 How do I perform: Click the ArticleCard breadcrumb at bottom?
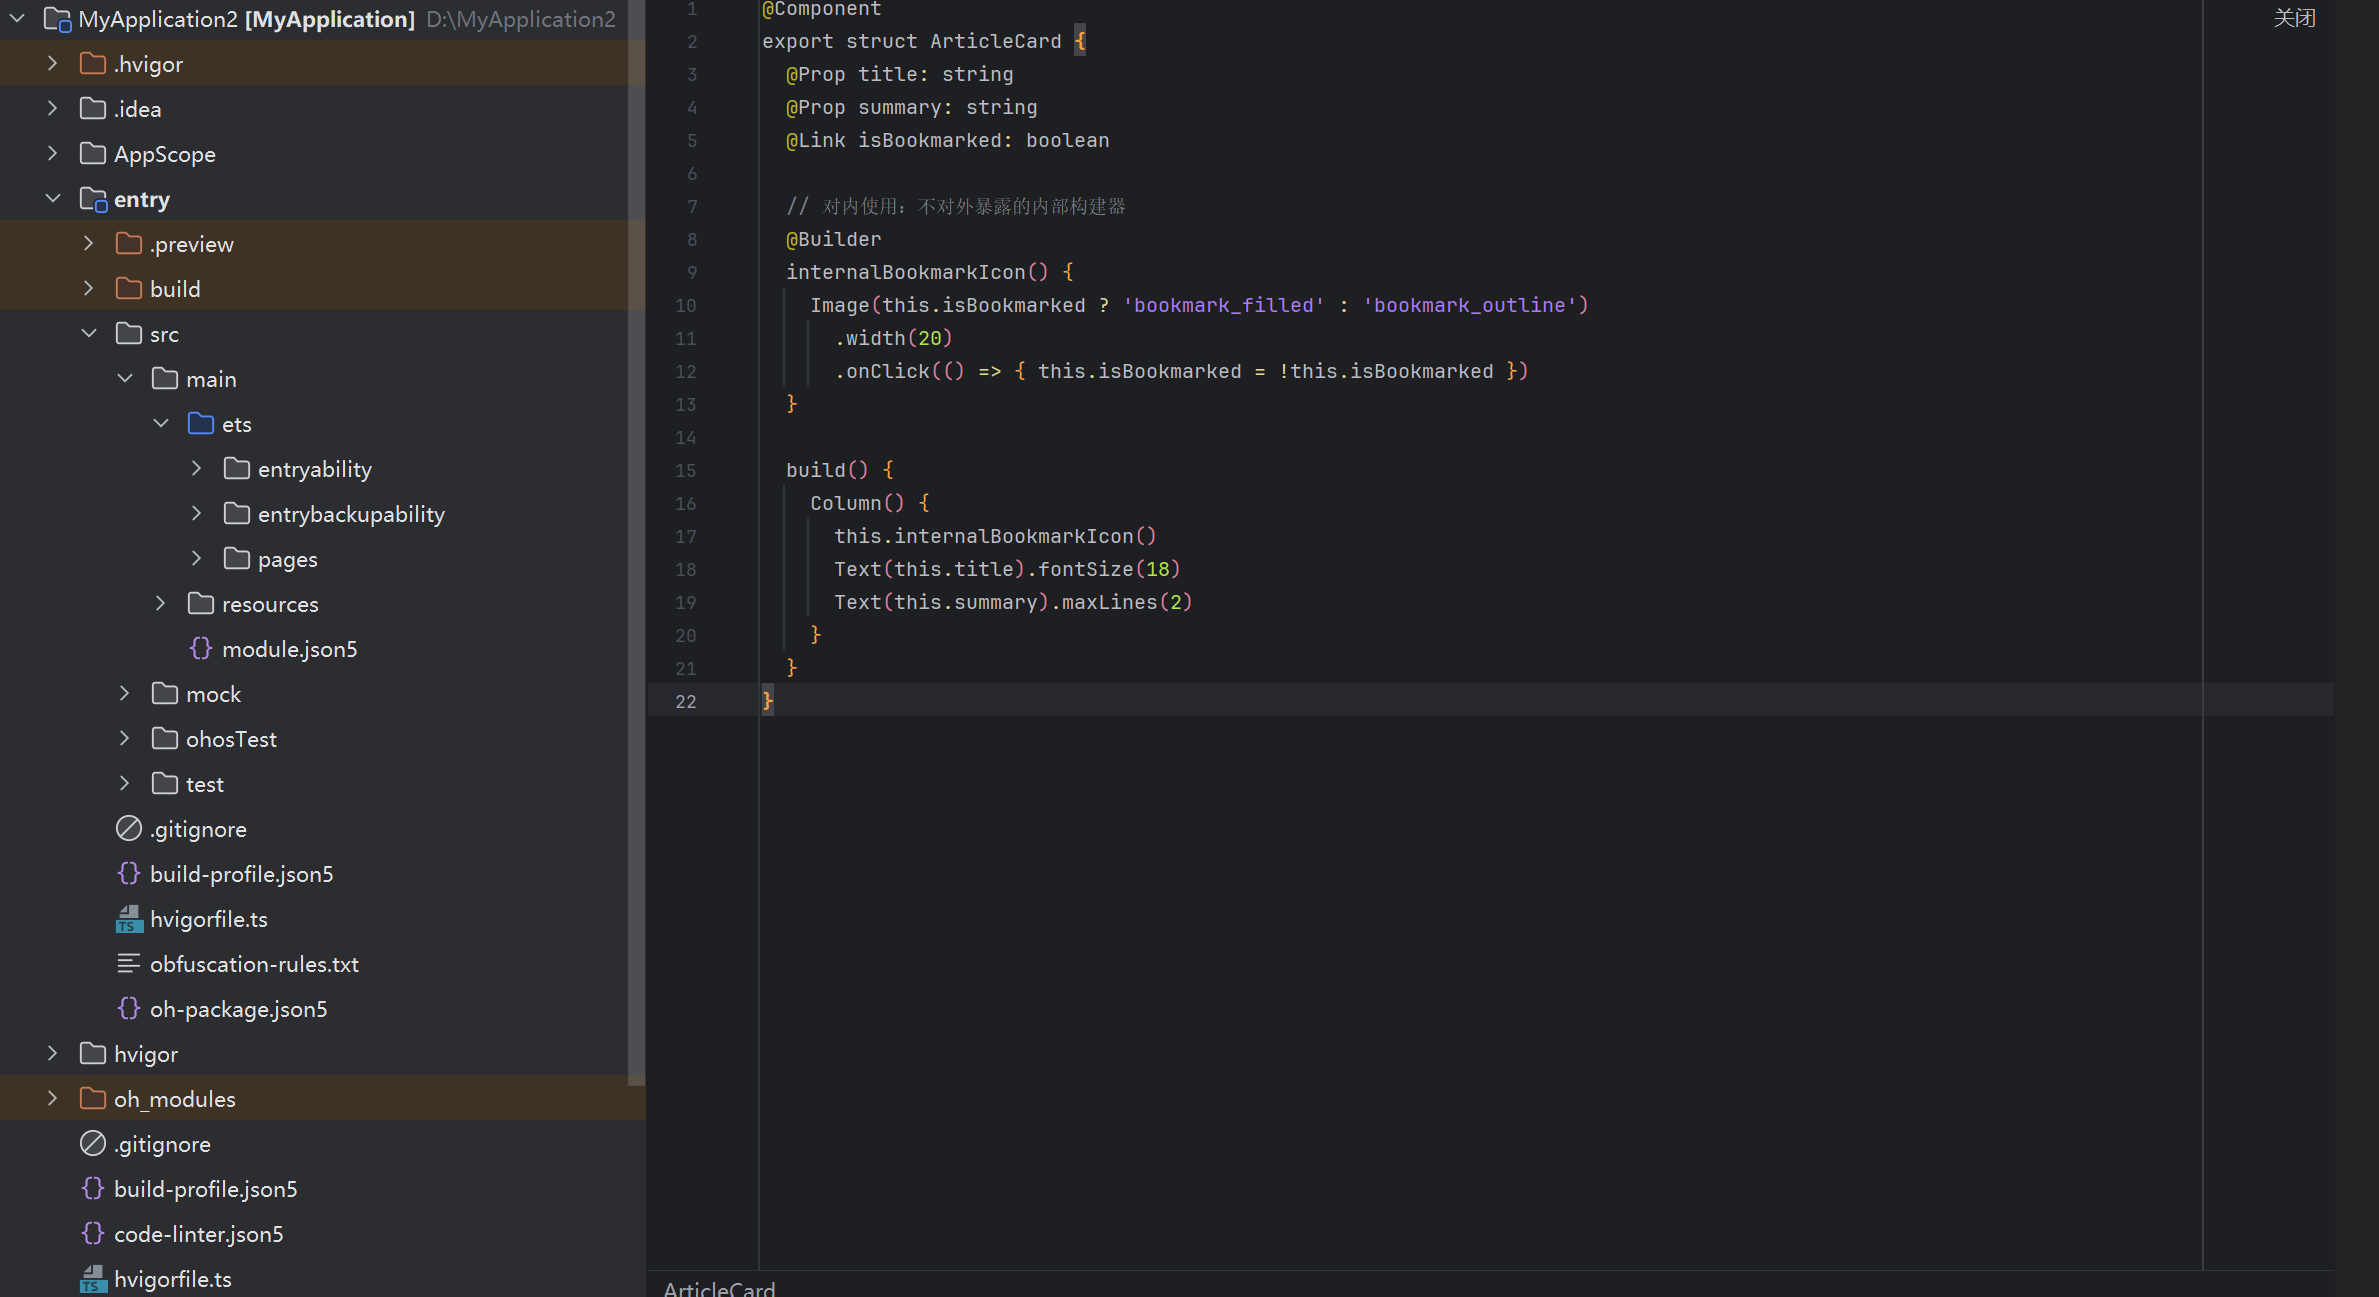(719, 1288)
